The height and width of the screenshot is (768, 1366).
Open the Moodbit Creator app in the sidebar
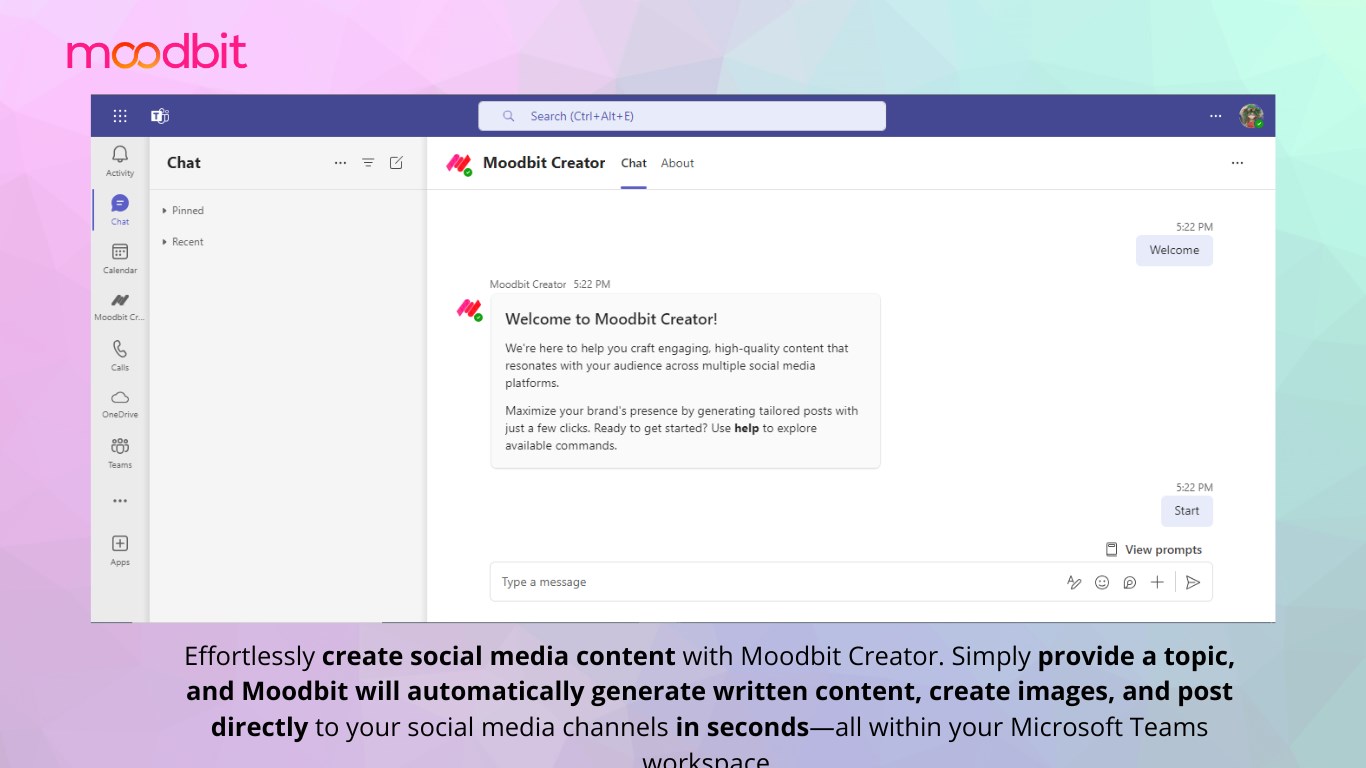tap(120, 307)
